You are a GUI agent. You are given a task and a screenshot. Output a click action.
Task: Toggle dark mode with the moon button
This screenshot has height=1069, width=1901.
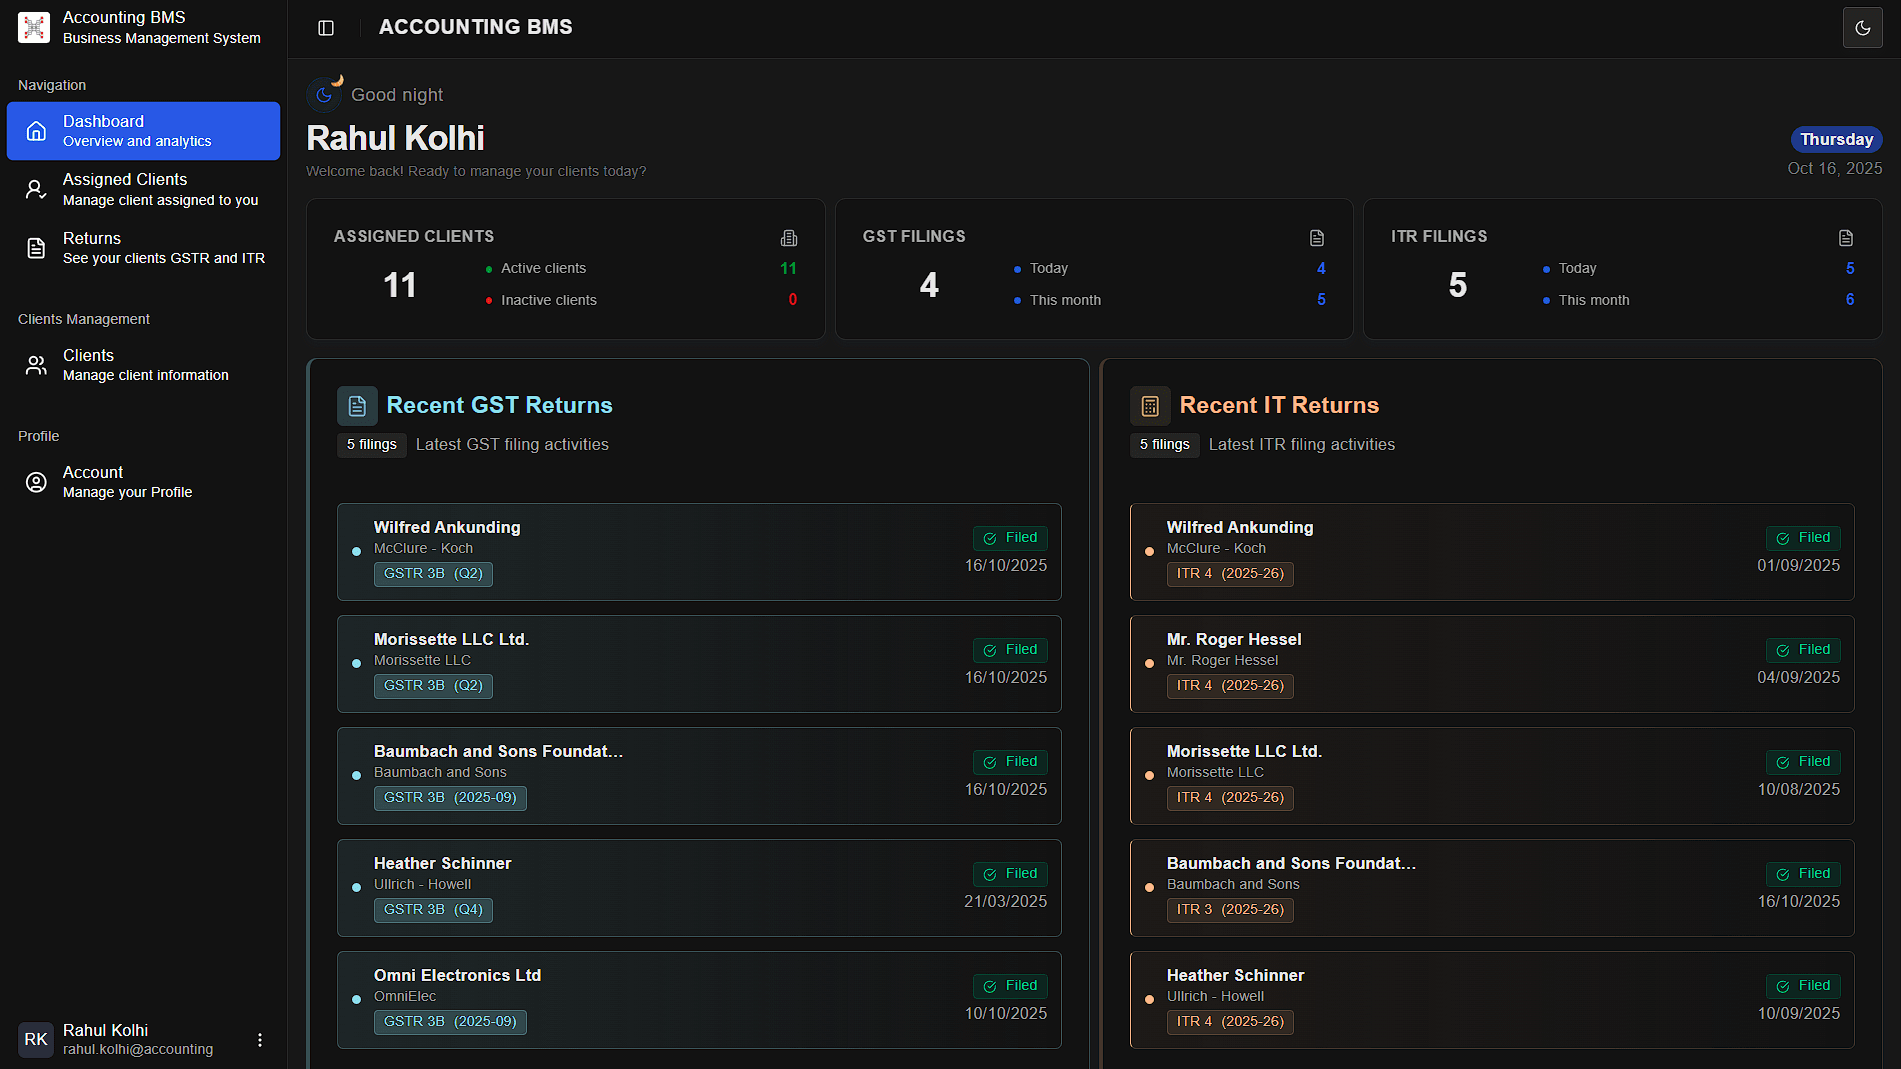point(1862,27)
